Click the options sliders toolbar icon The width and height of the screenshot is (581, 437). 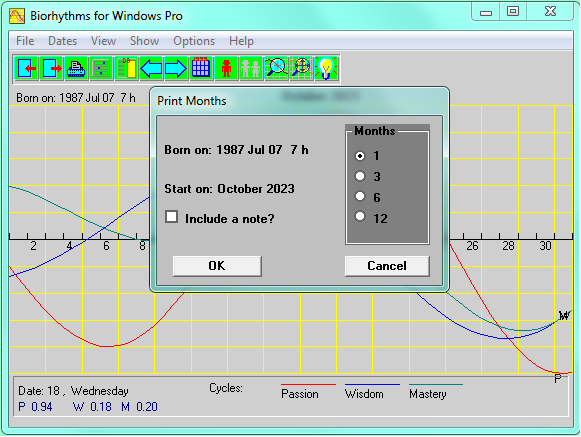(101, 68)
